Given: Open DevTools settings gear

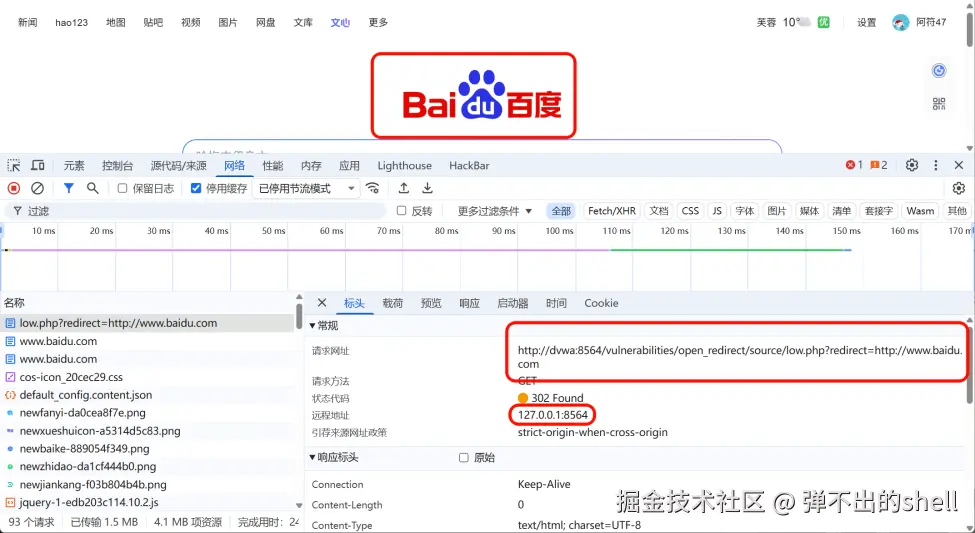Looking at the screenshot, I should tap(912, 165).
